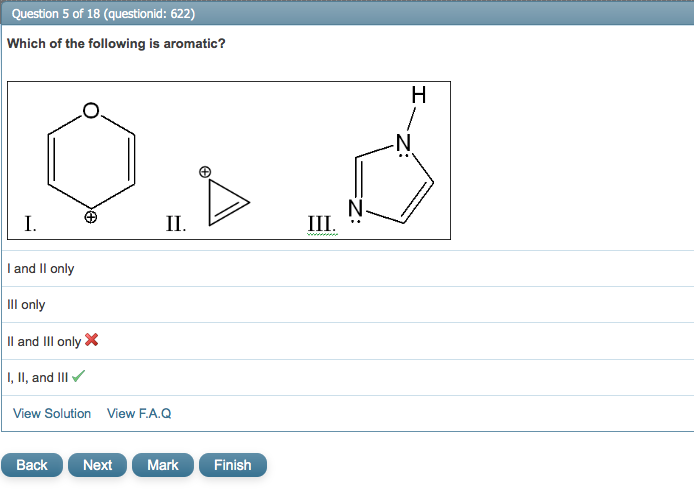
Task: Go to the previous question with Back
Action: [32, 465]
